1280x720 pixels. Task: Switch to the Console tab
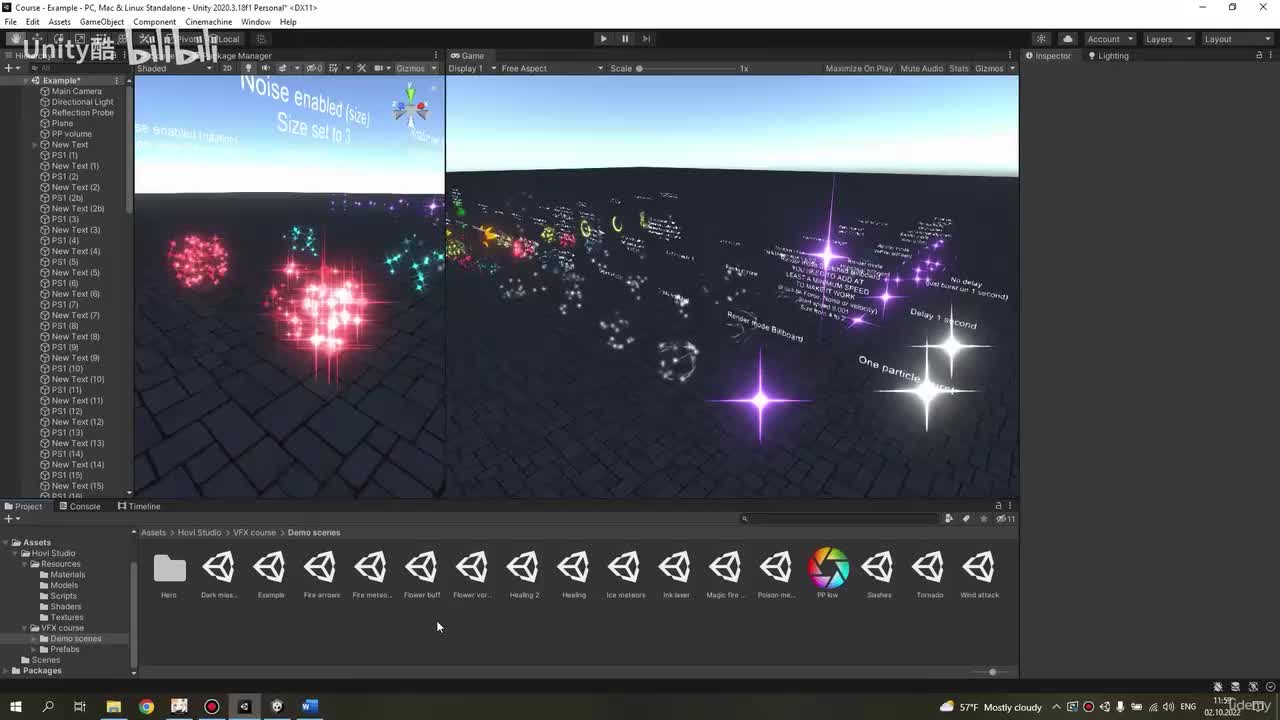(79, 506)
